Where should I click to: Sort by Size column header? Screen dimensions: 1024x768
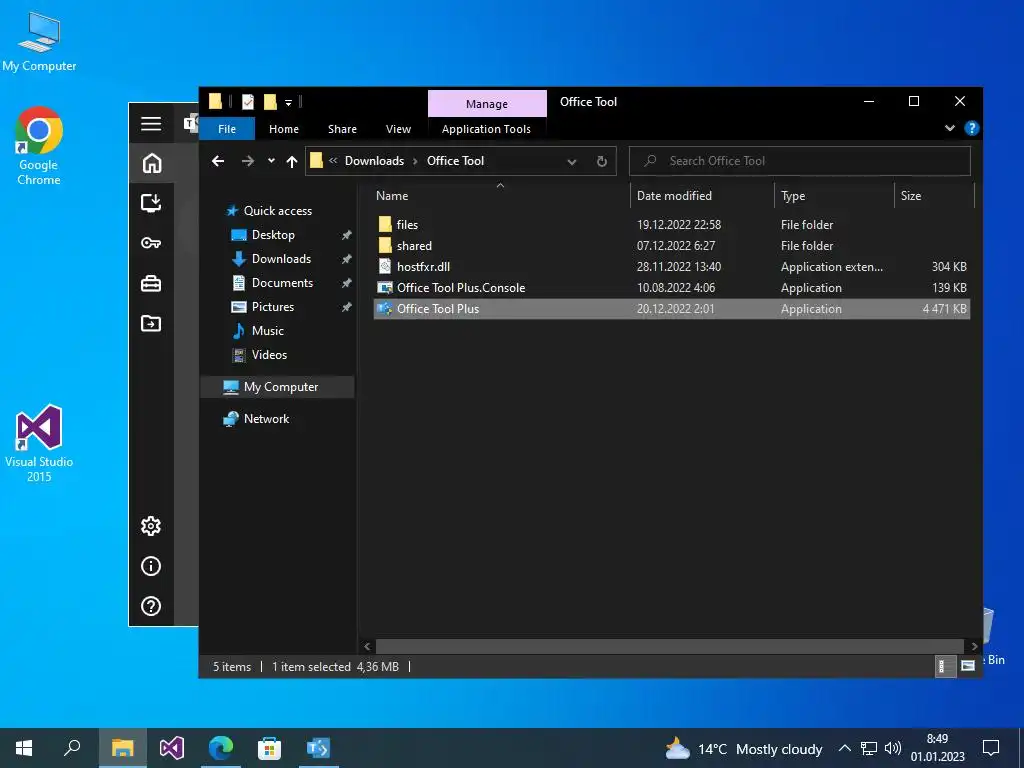(934, 195)
